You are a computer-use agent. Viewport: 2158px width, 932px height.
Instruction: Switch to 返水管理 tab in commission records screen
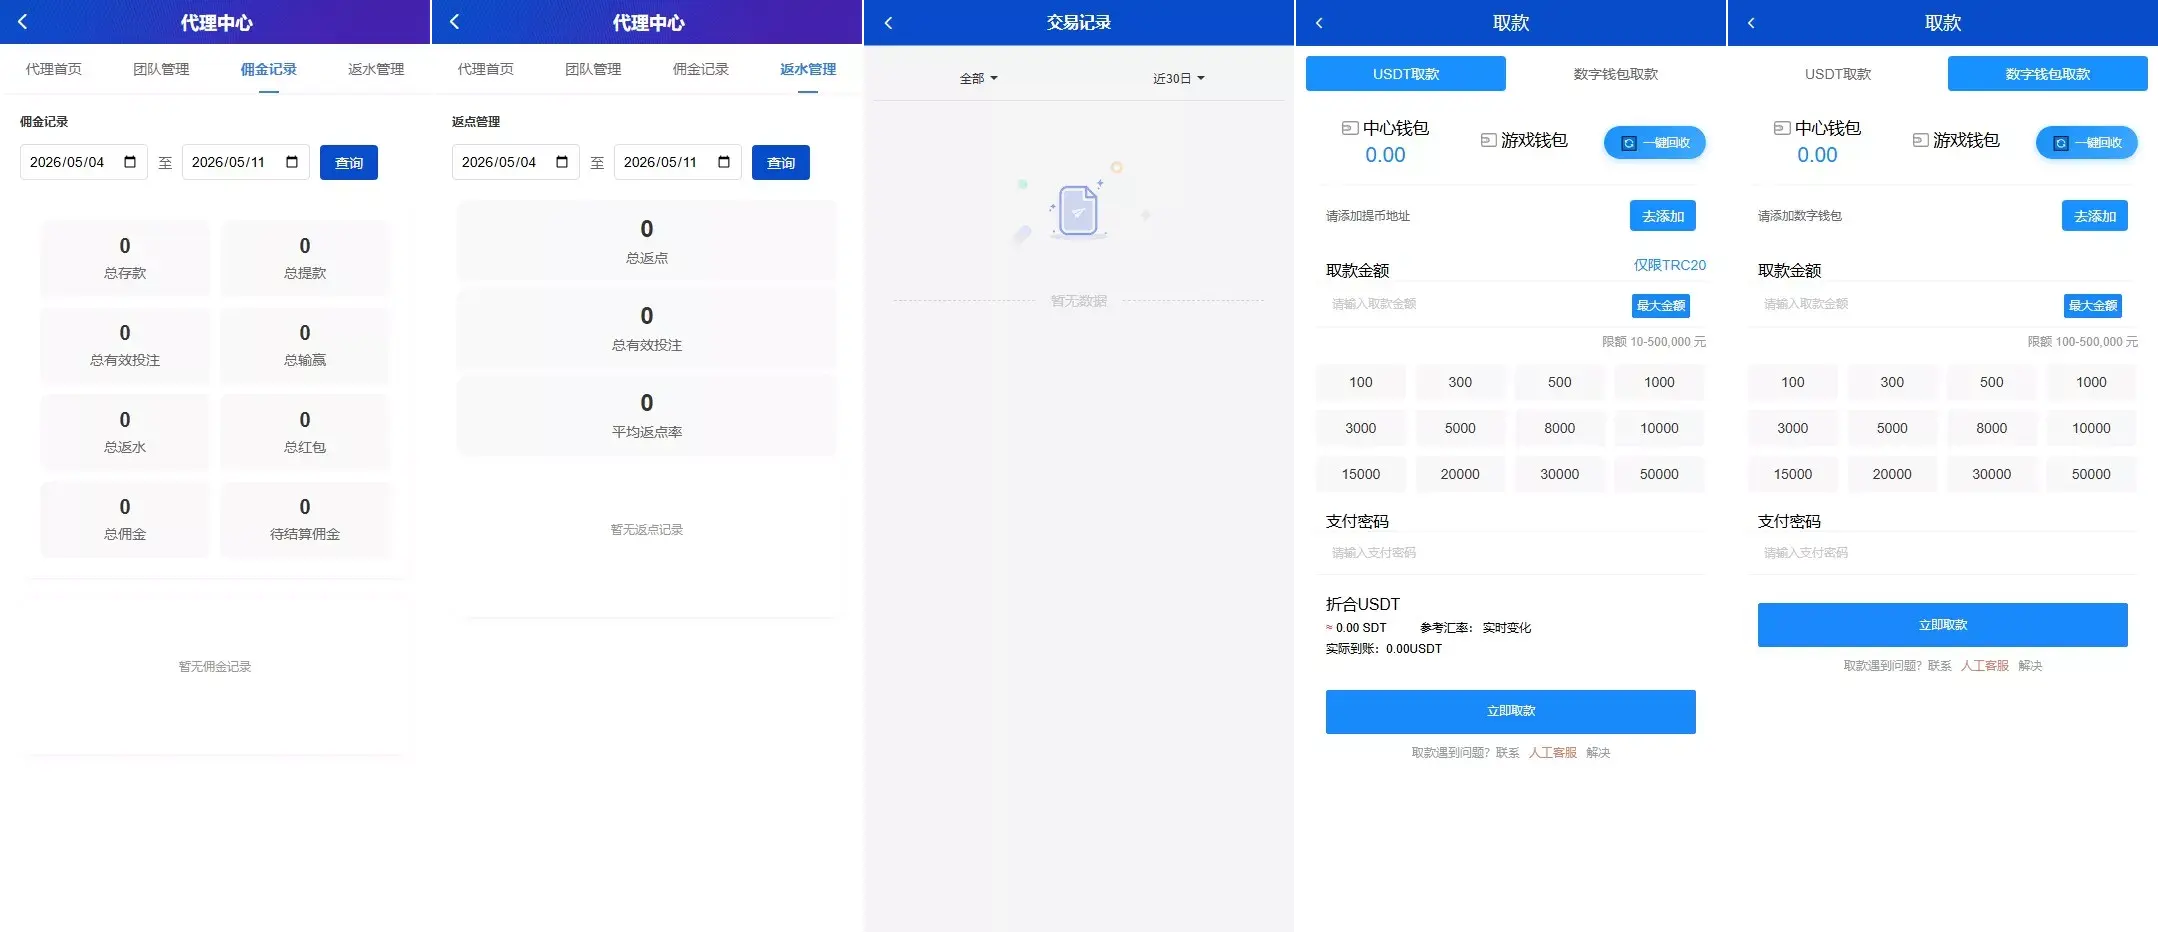376,69
